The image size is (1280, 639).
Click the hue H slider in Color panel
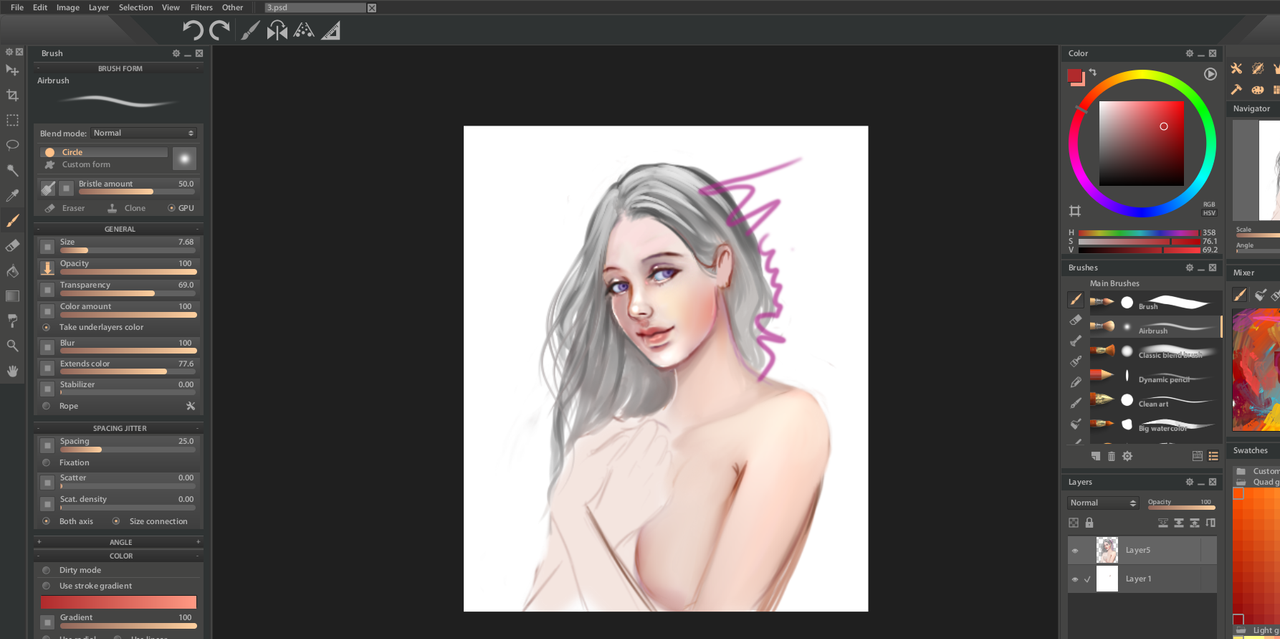(1138, 232)
